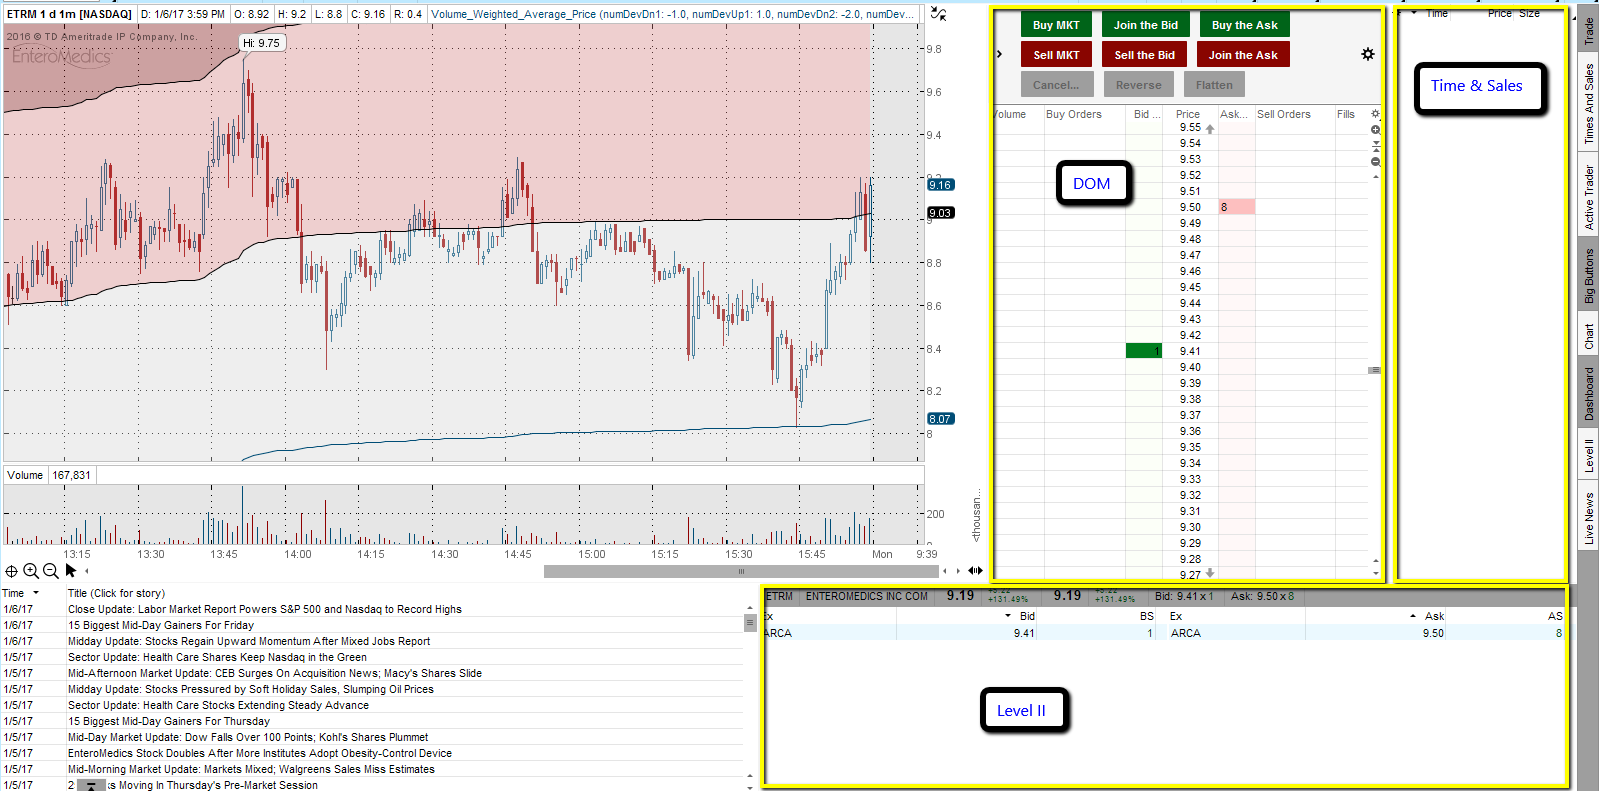
Task: Click the chart detach icon beside the study header
Action: click(x=938, y=14)
